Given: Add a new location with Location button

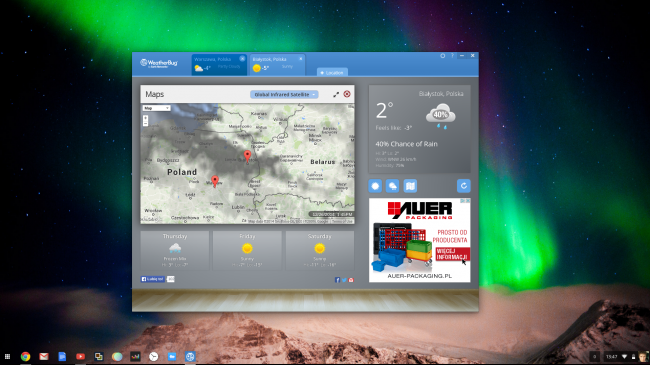Looking at the screenshot, I should point(332,72).
